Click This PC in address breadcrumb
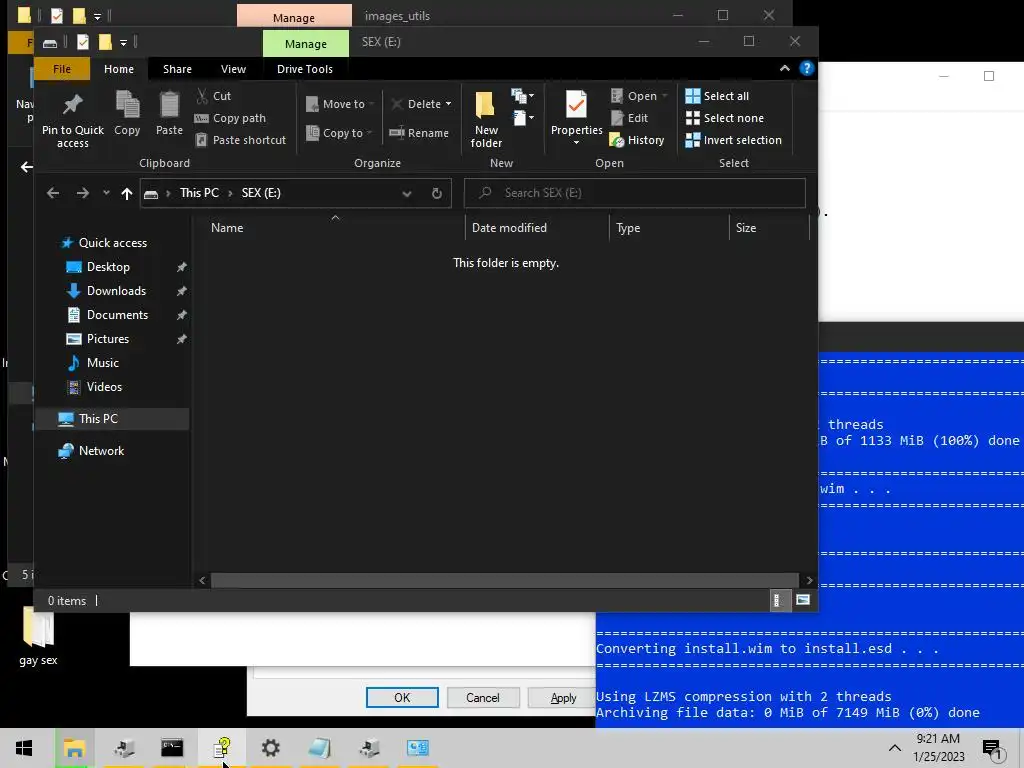1024x768 pixels. [x=199, y=193]
